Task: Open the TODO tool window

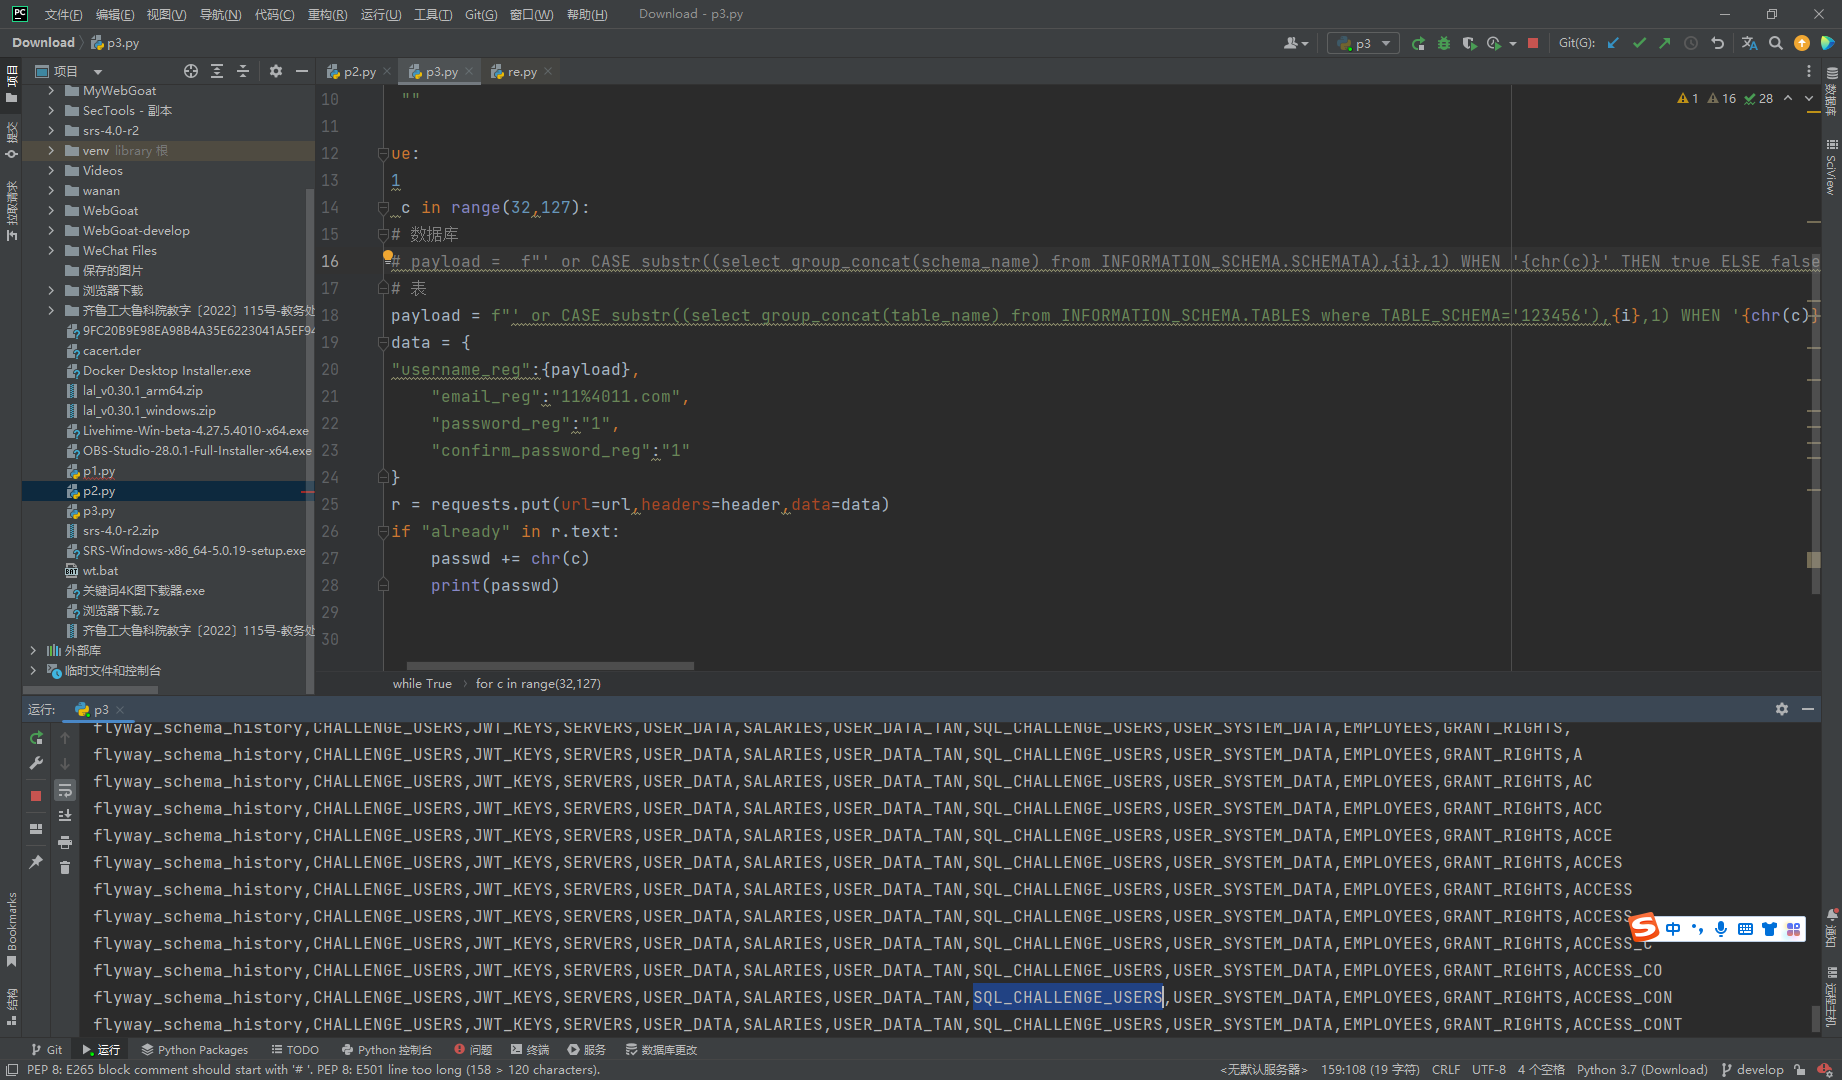Action: 295,1050
